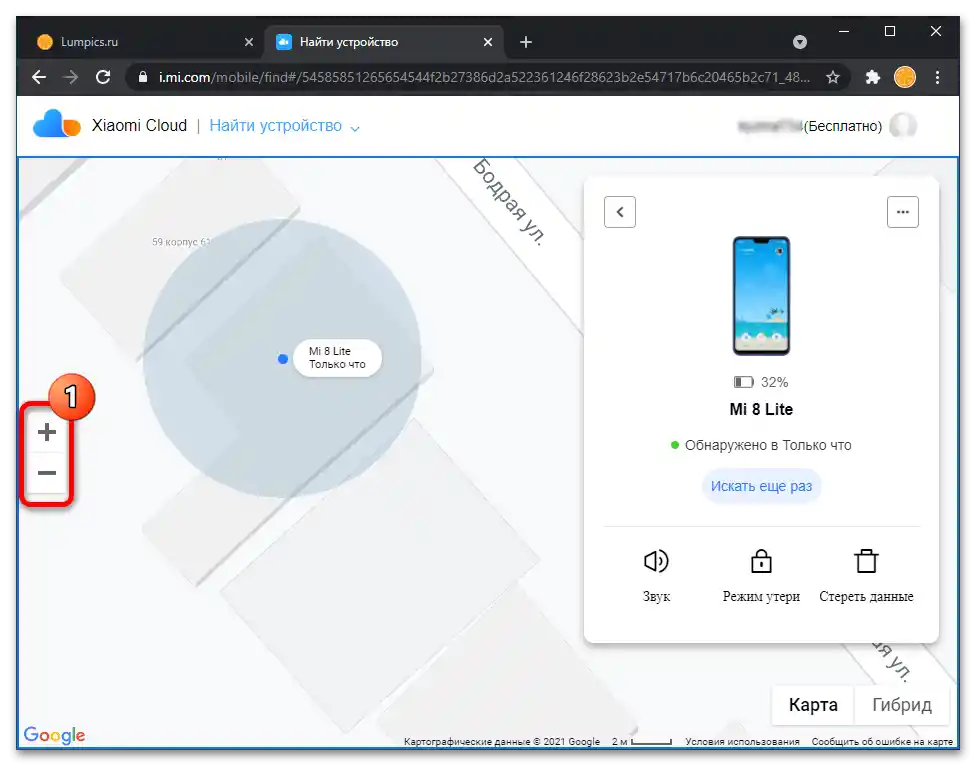976x766 pixels.
Task: Open the three-dots device options menu
Action: (x=903, y=212)
